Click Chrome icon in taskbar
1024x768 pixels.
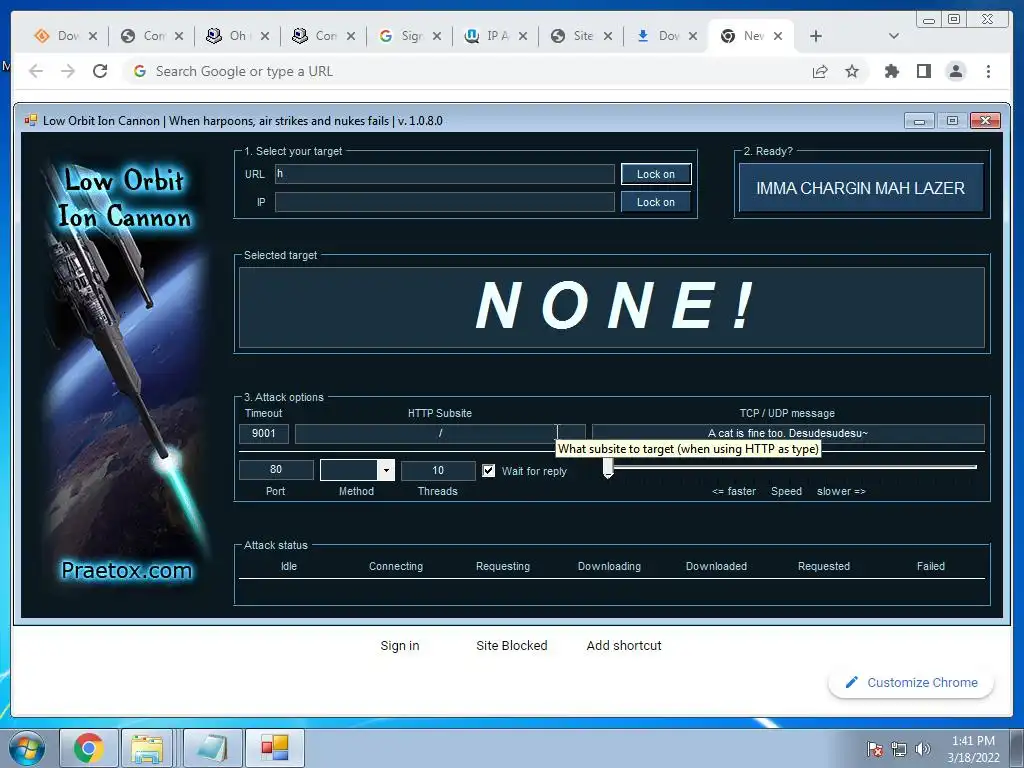(x=89, y=748)
